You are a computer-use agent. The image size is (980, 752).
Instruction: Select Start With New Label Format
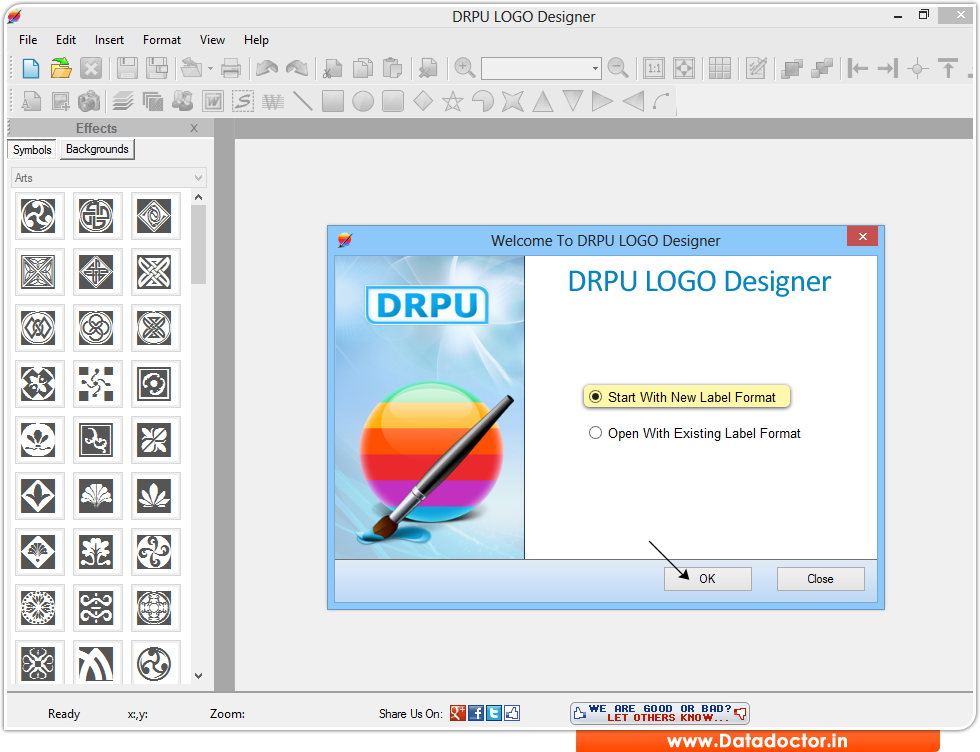(x=686, y=396)
